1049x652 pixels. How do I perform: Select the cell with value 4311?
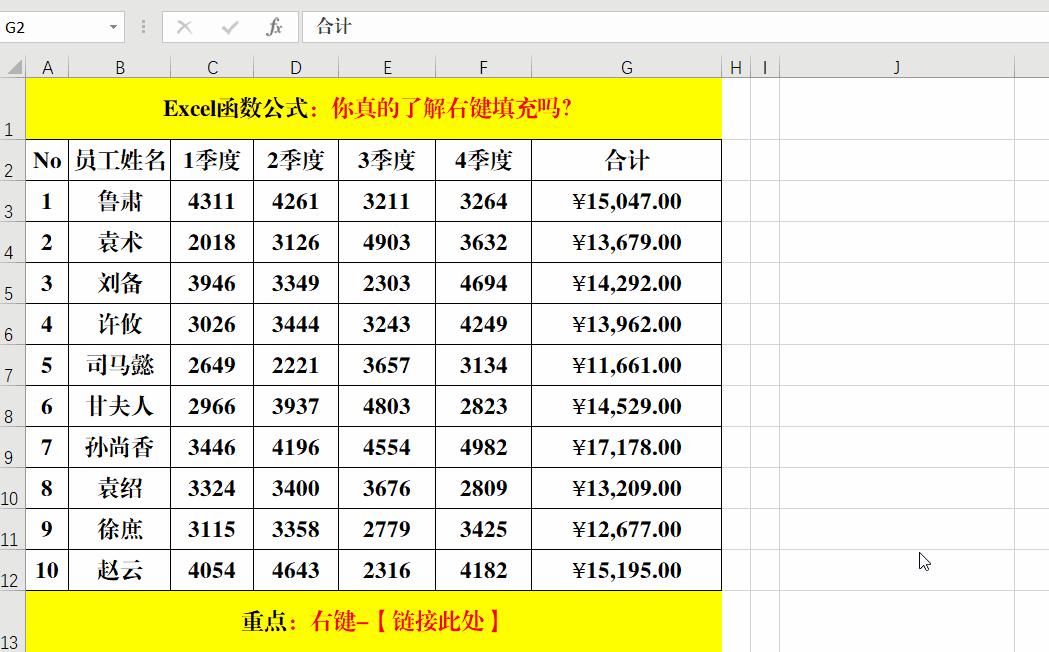point(212,201)
